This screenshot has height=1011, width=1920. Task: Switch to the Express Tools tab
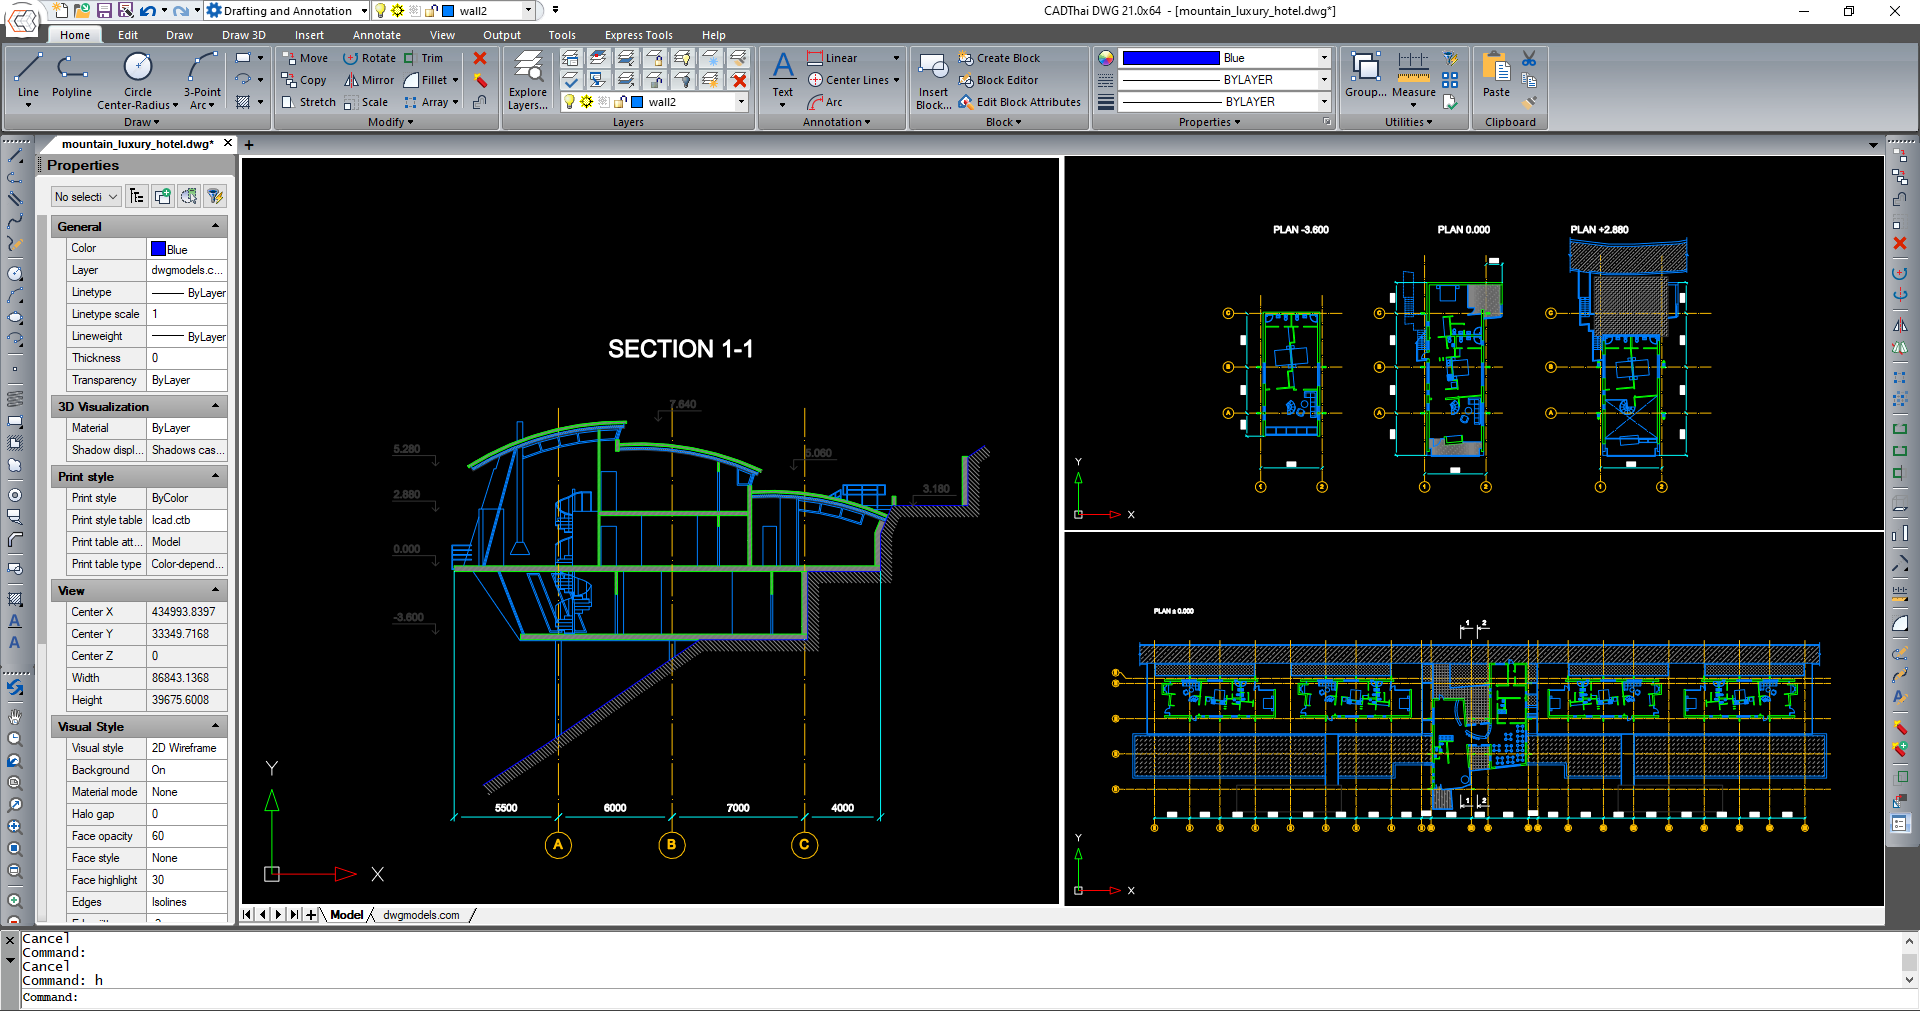(638, 35)
